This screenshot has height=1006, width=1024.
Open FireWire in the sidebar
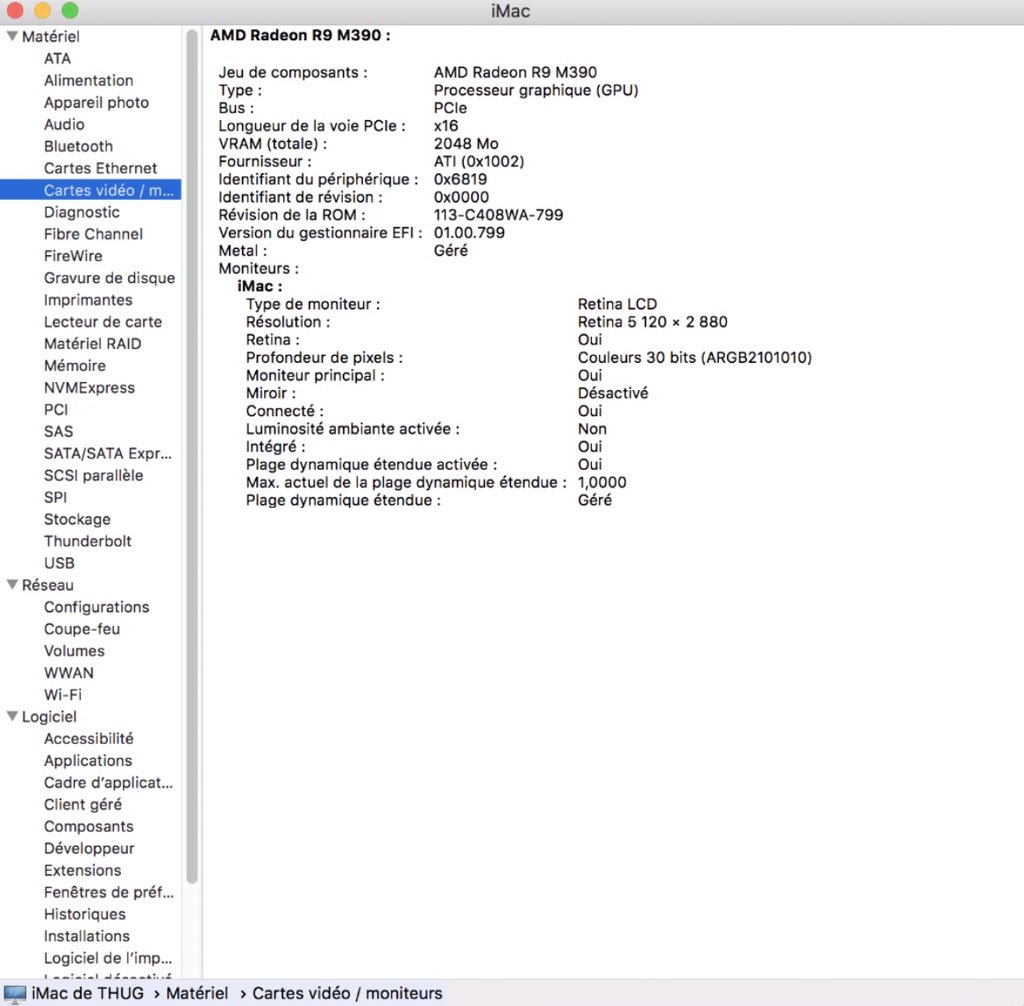[73, 256]
